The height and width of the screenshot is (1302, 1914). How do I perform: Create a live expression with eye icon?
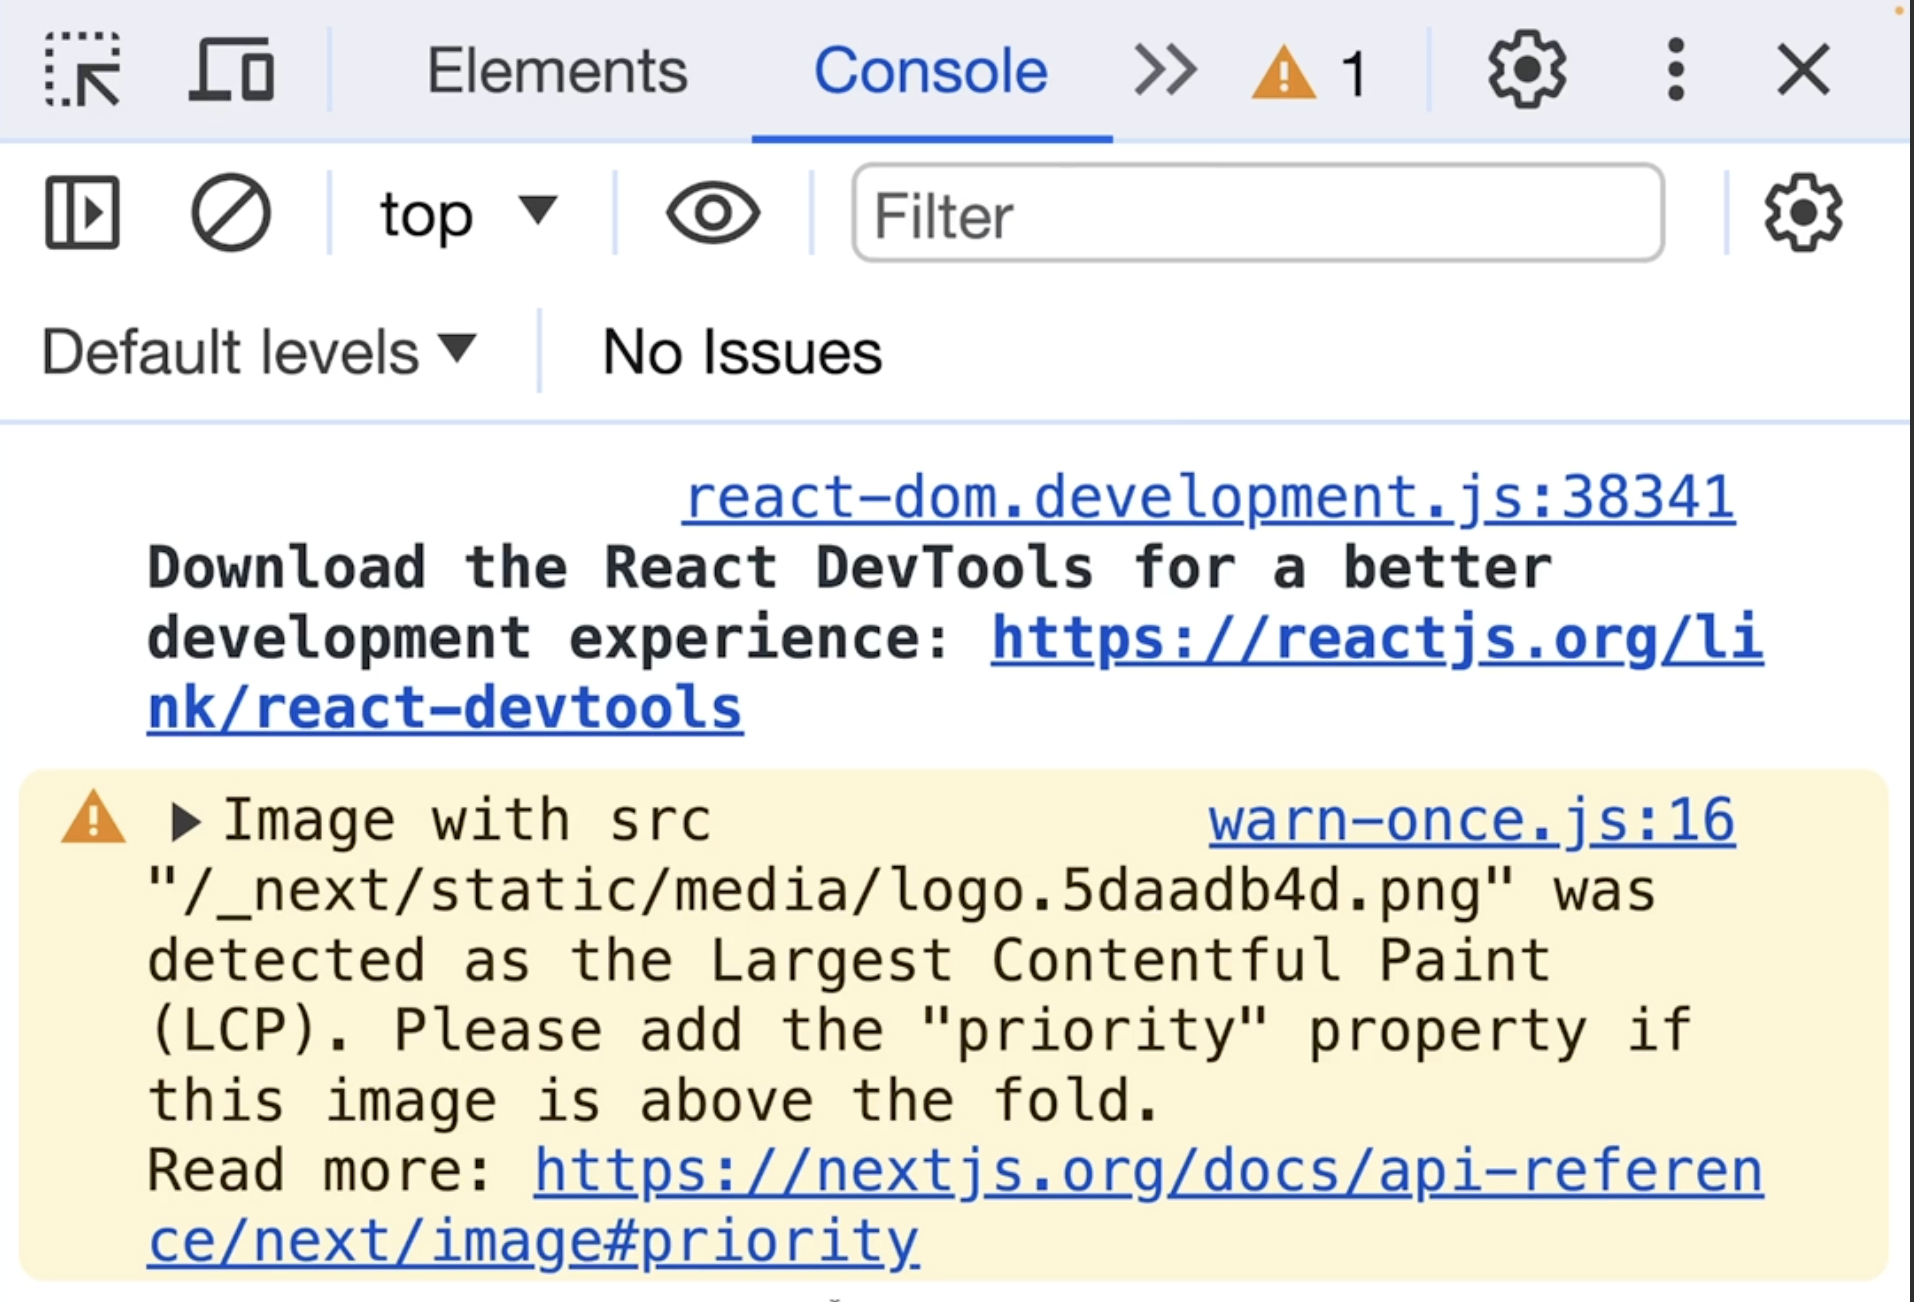pos(713,213)
